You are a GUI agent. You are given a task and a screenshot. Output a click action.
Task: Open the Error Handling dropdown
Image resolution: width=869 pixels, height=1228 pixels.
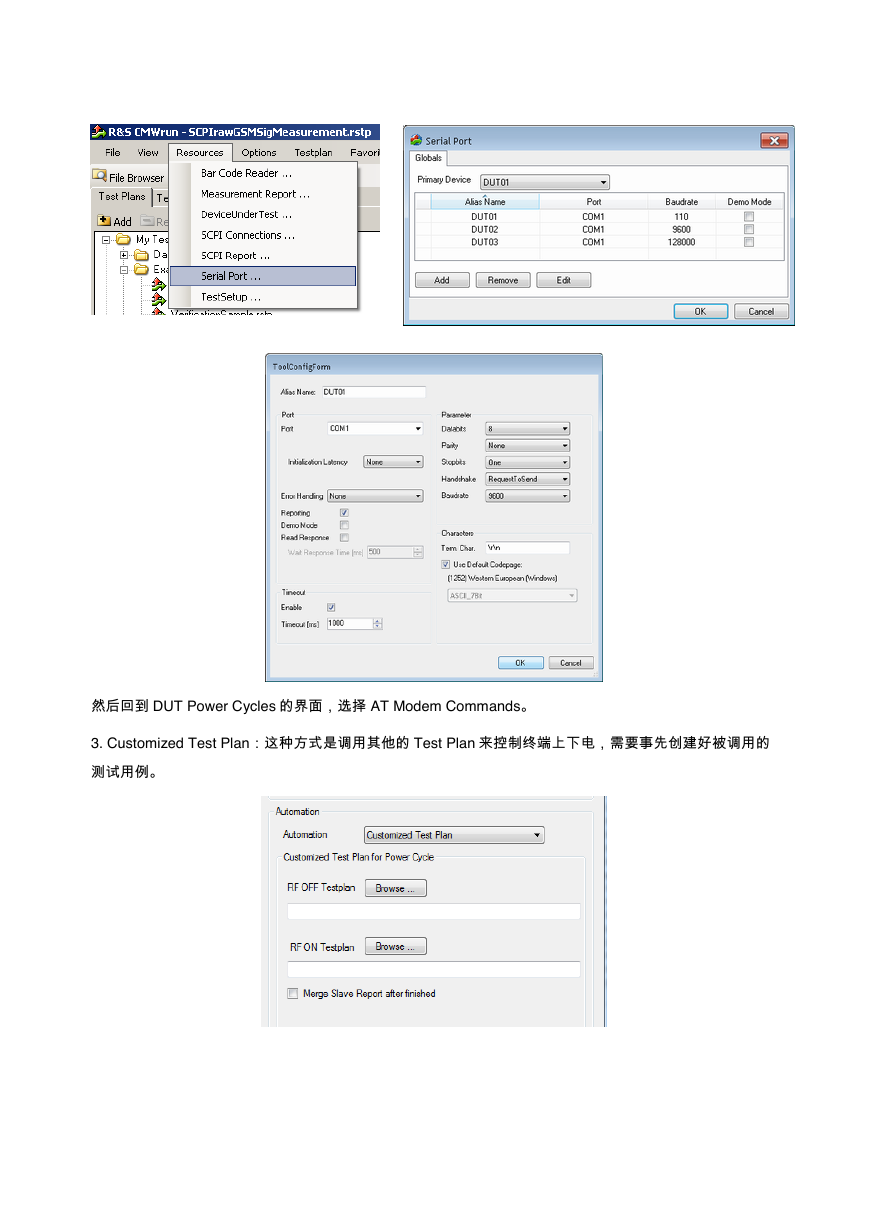pos(375,496)
